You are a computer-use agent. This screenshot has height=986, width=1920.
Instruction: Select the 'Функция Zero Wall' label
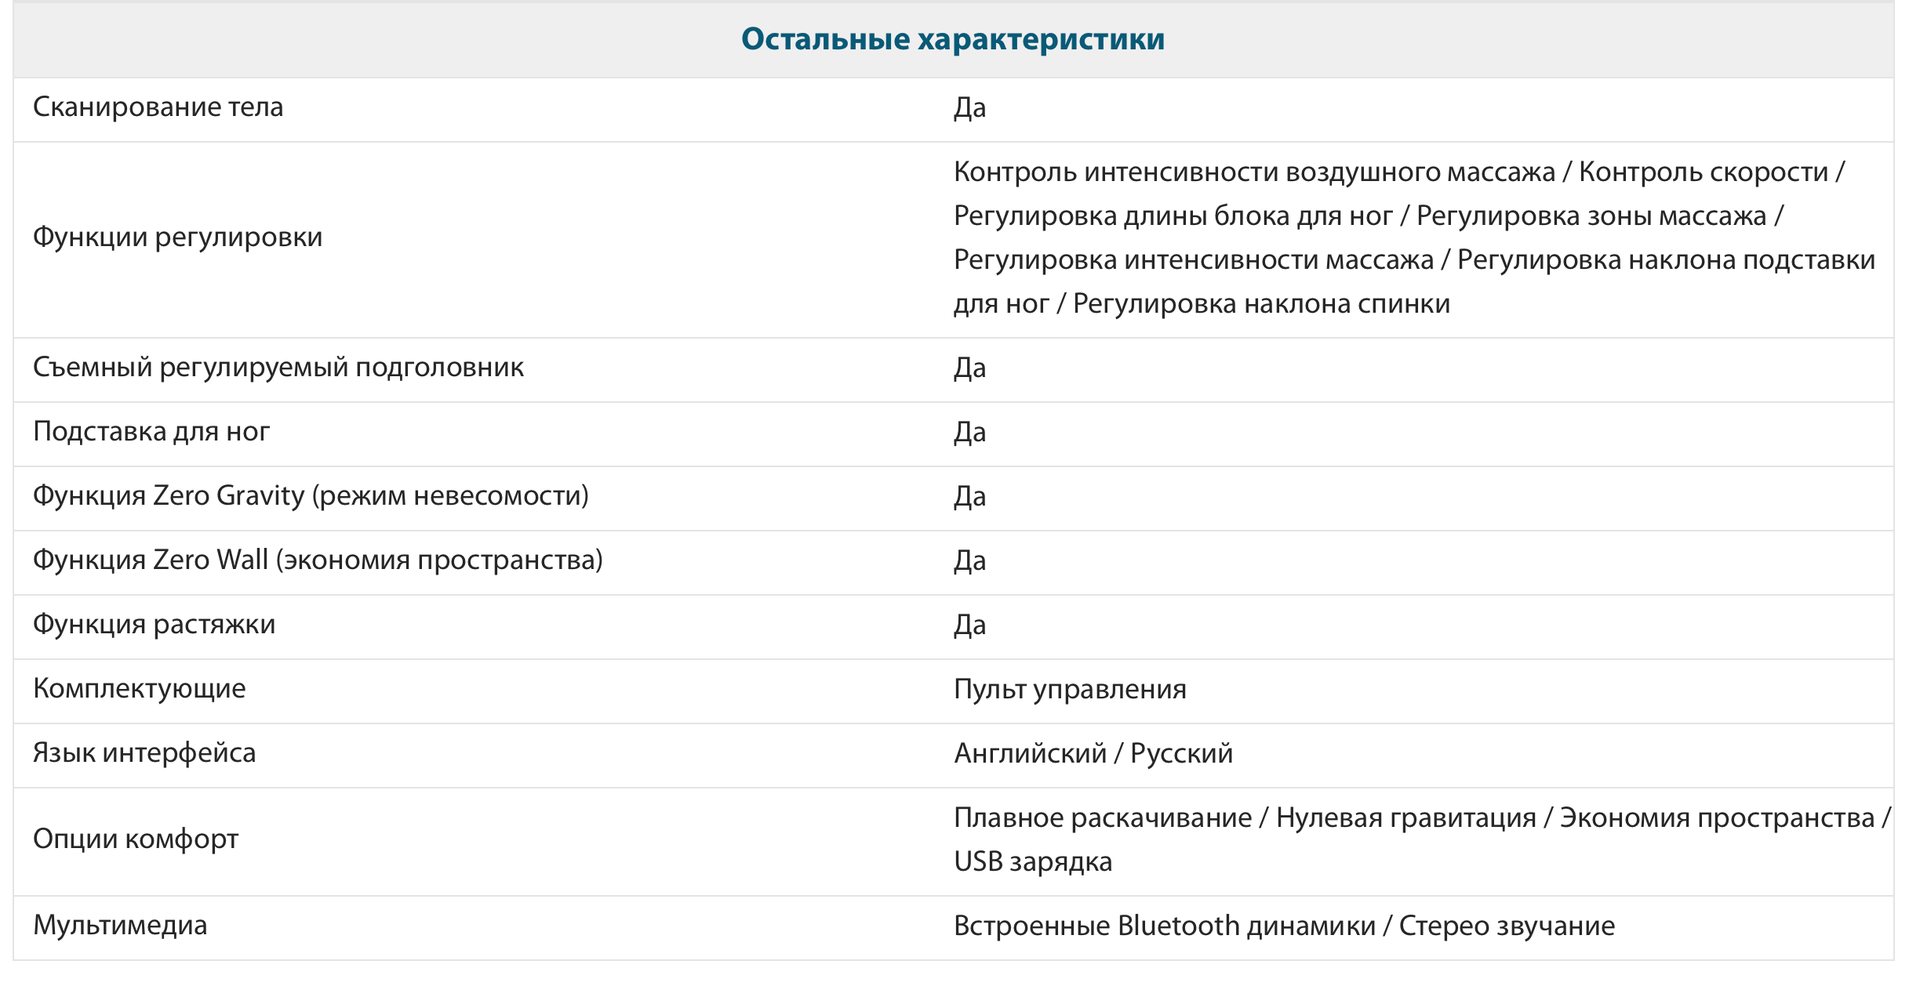[318, 560]
